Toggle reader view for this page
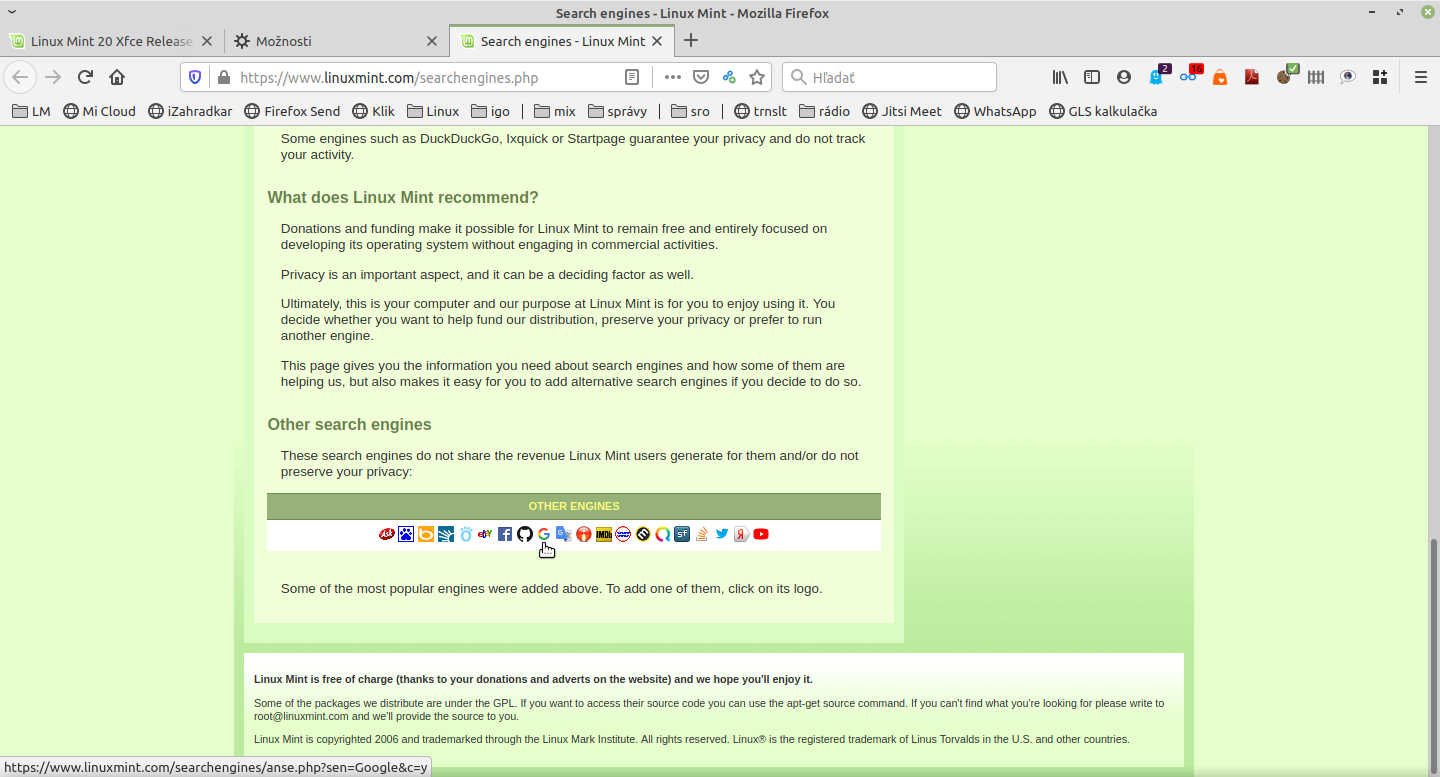The image size is (1440, 777). click(631, 77)
